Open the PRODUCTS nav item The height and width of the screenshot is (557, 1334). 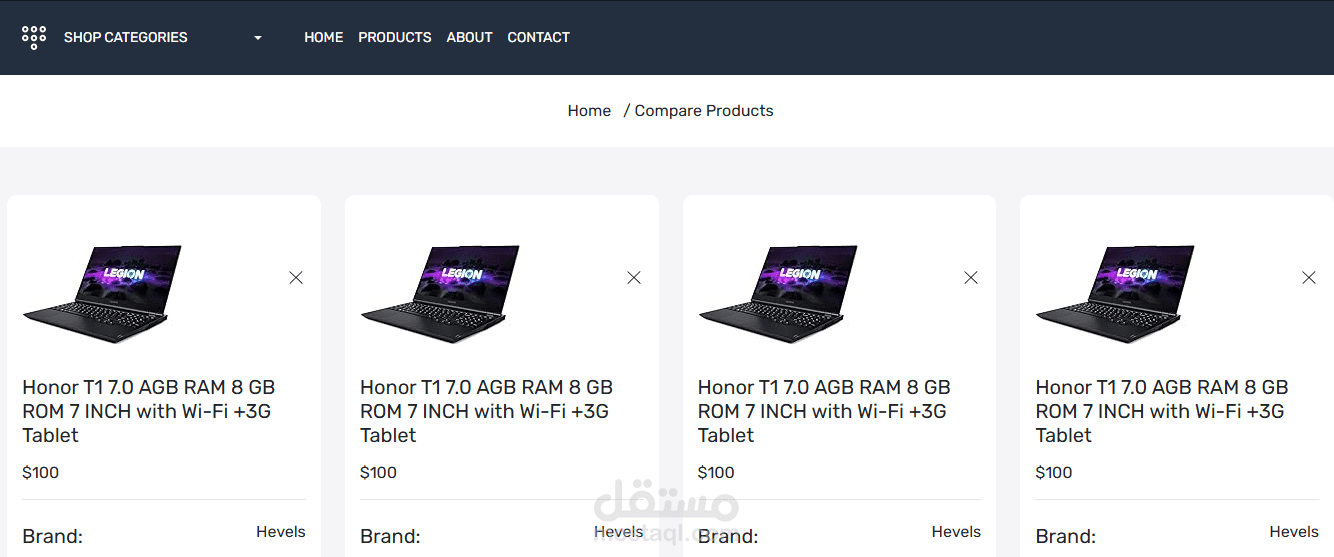point(395,37)
